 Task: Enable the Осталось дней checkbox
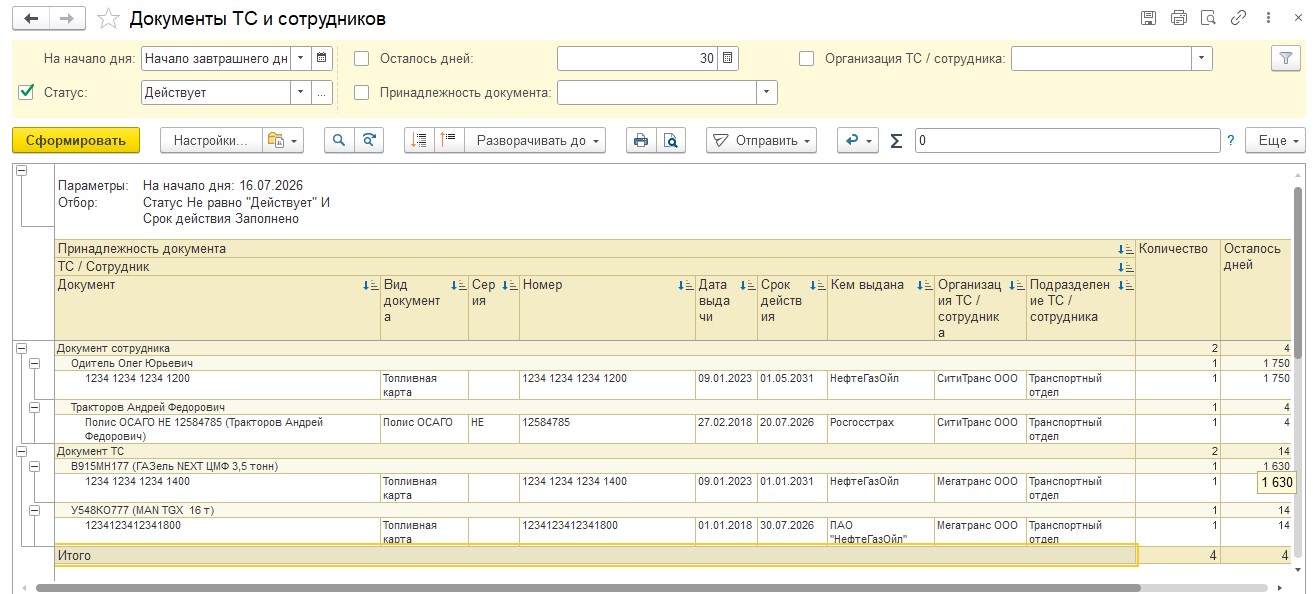(x=362, y=58)
